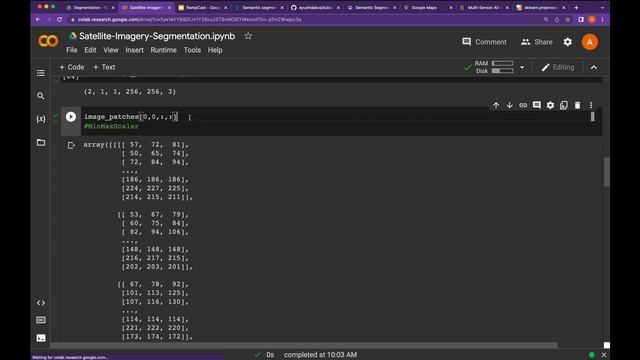
Task: Open a new browser tab
Action: pos(576,7)
